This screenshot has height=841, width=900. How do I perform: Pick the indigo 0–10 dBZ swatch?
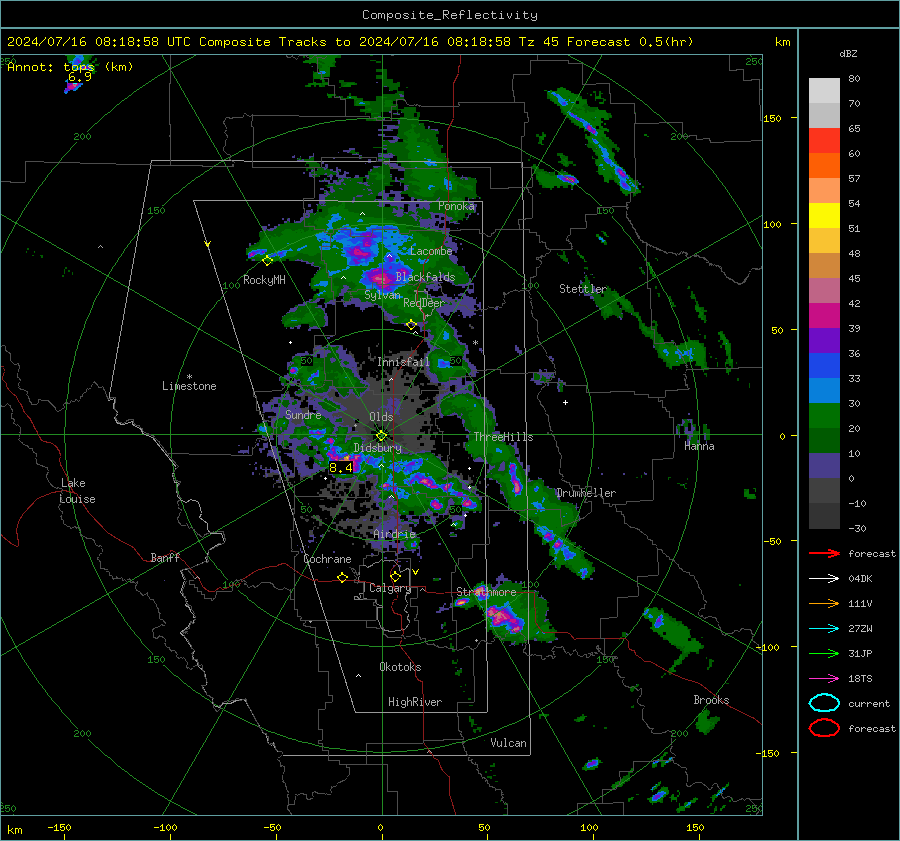pyautogui.click(x=824, y=466)
